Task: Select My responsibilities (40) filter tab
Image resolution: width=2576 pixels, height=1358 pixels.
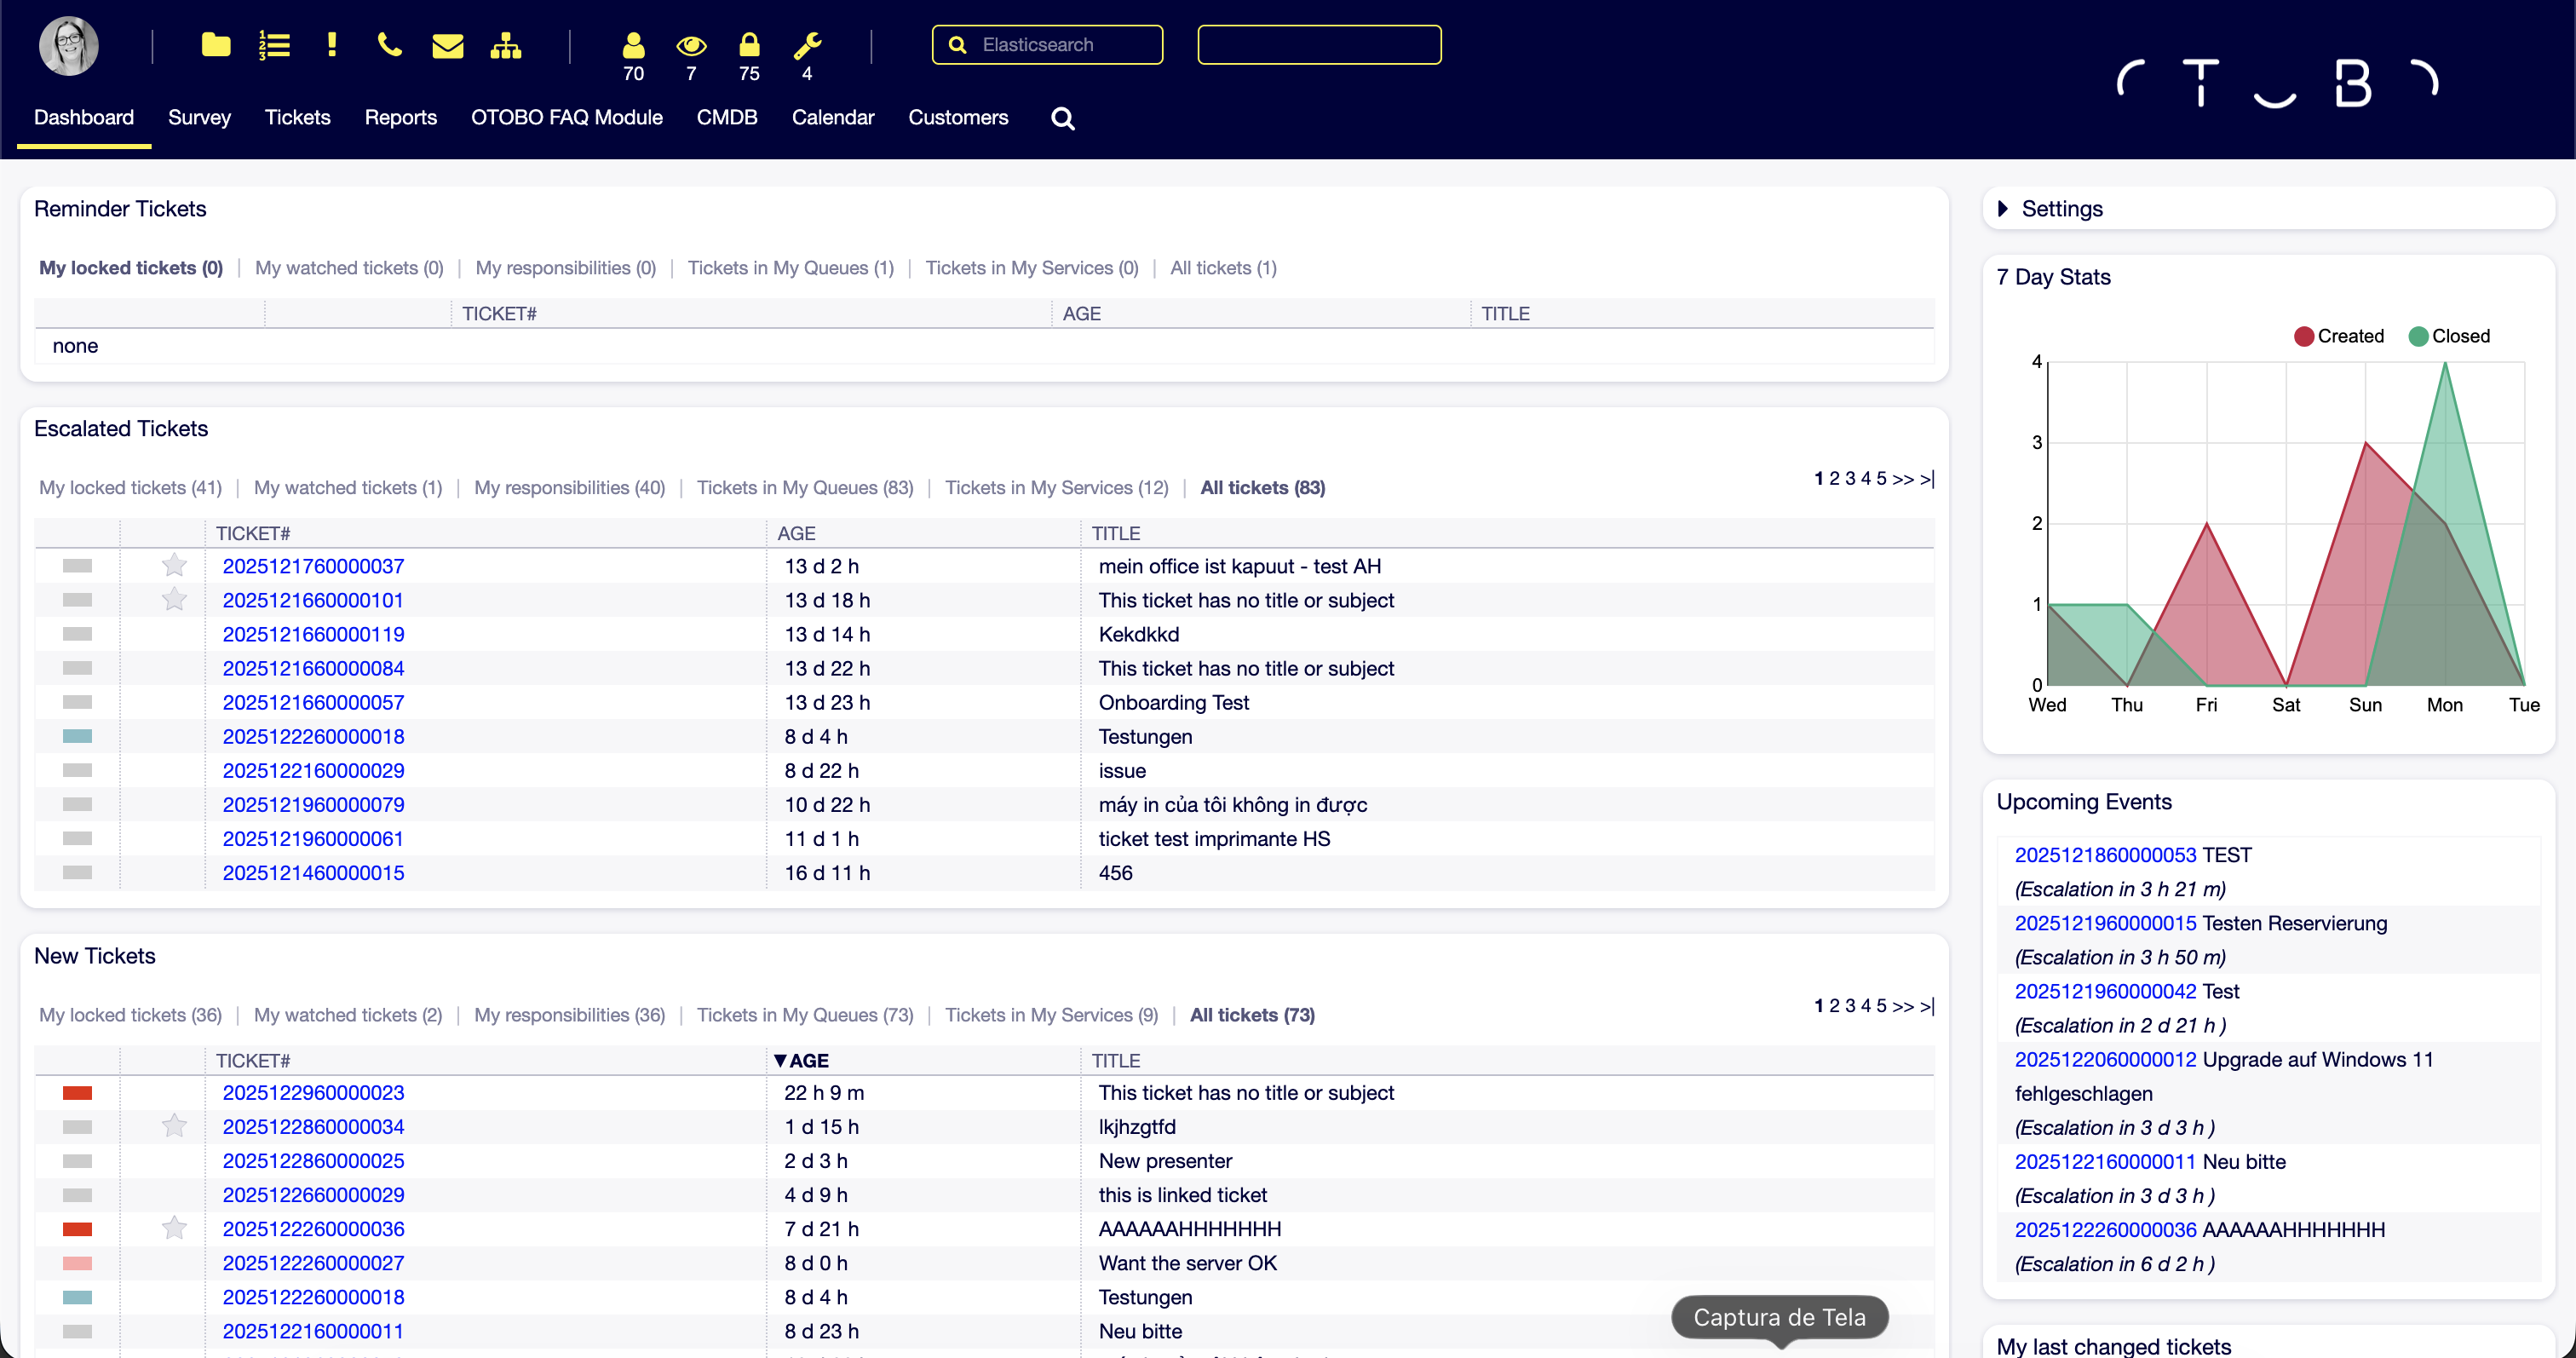Action: 569,487
